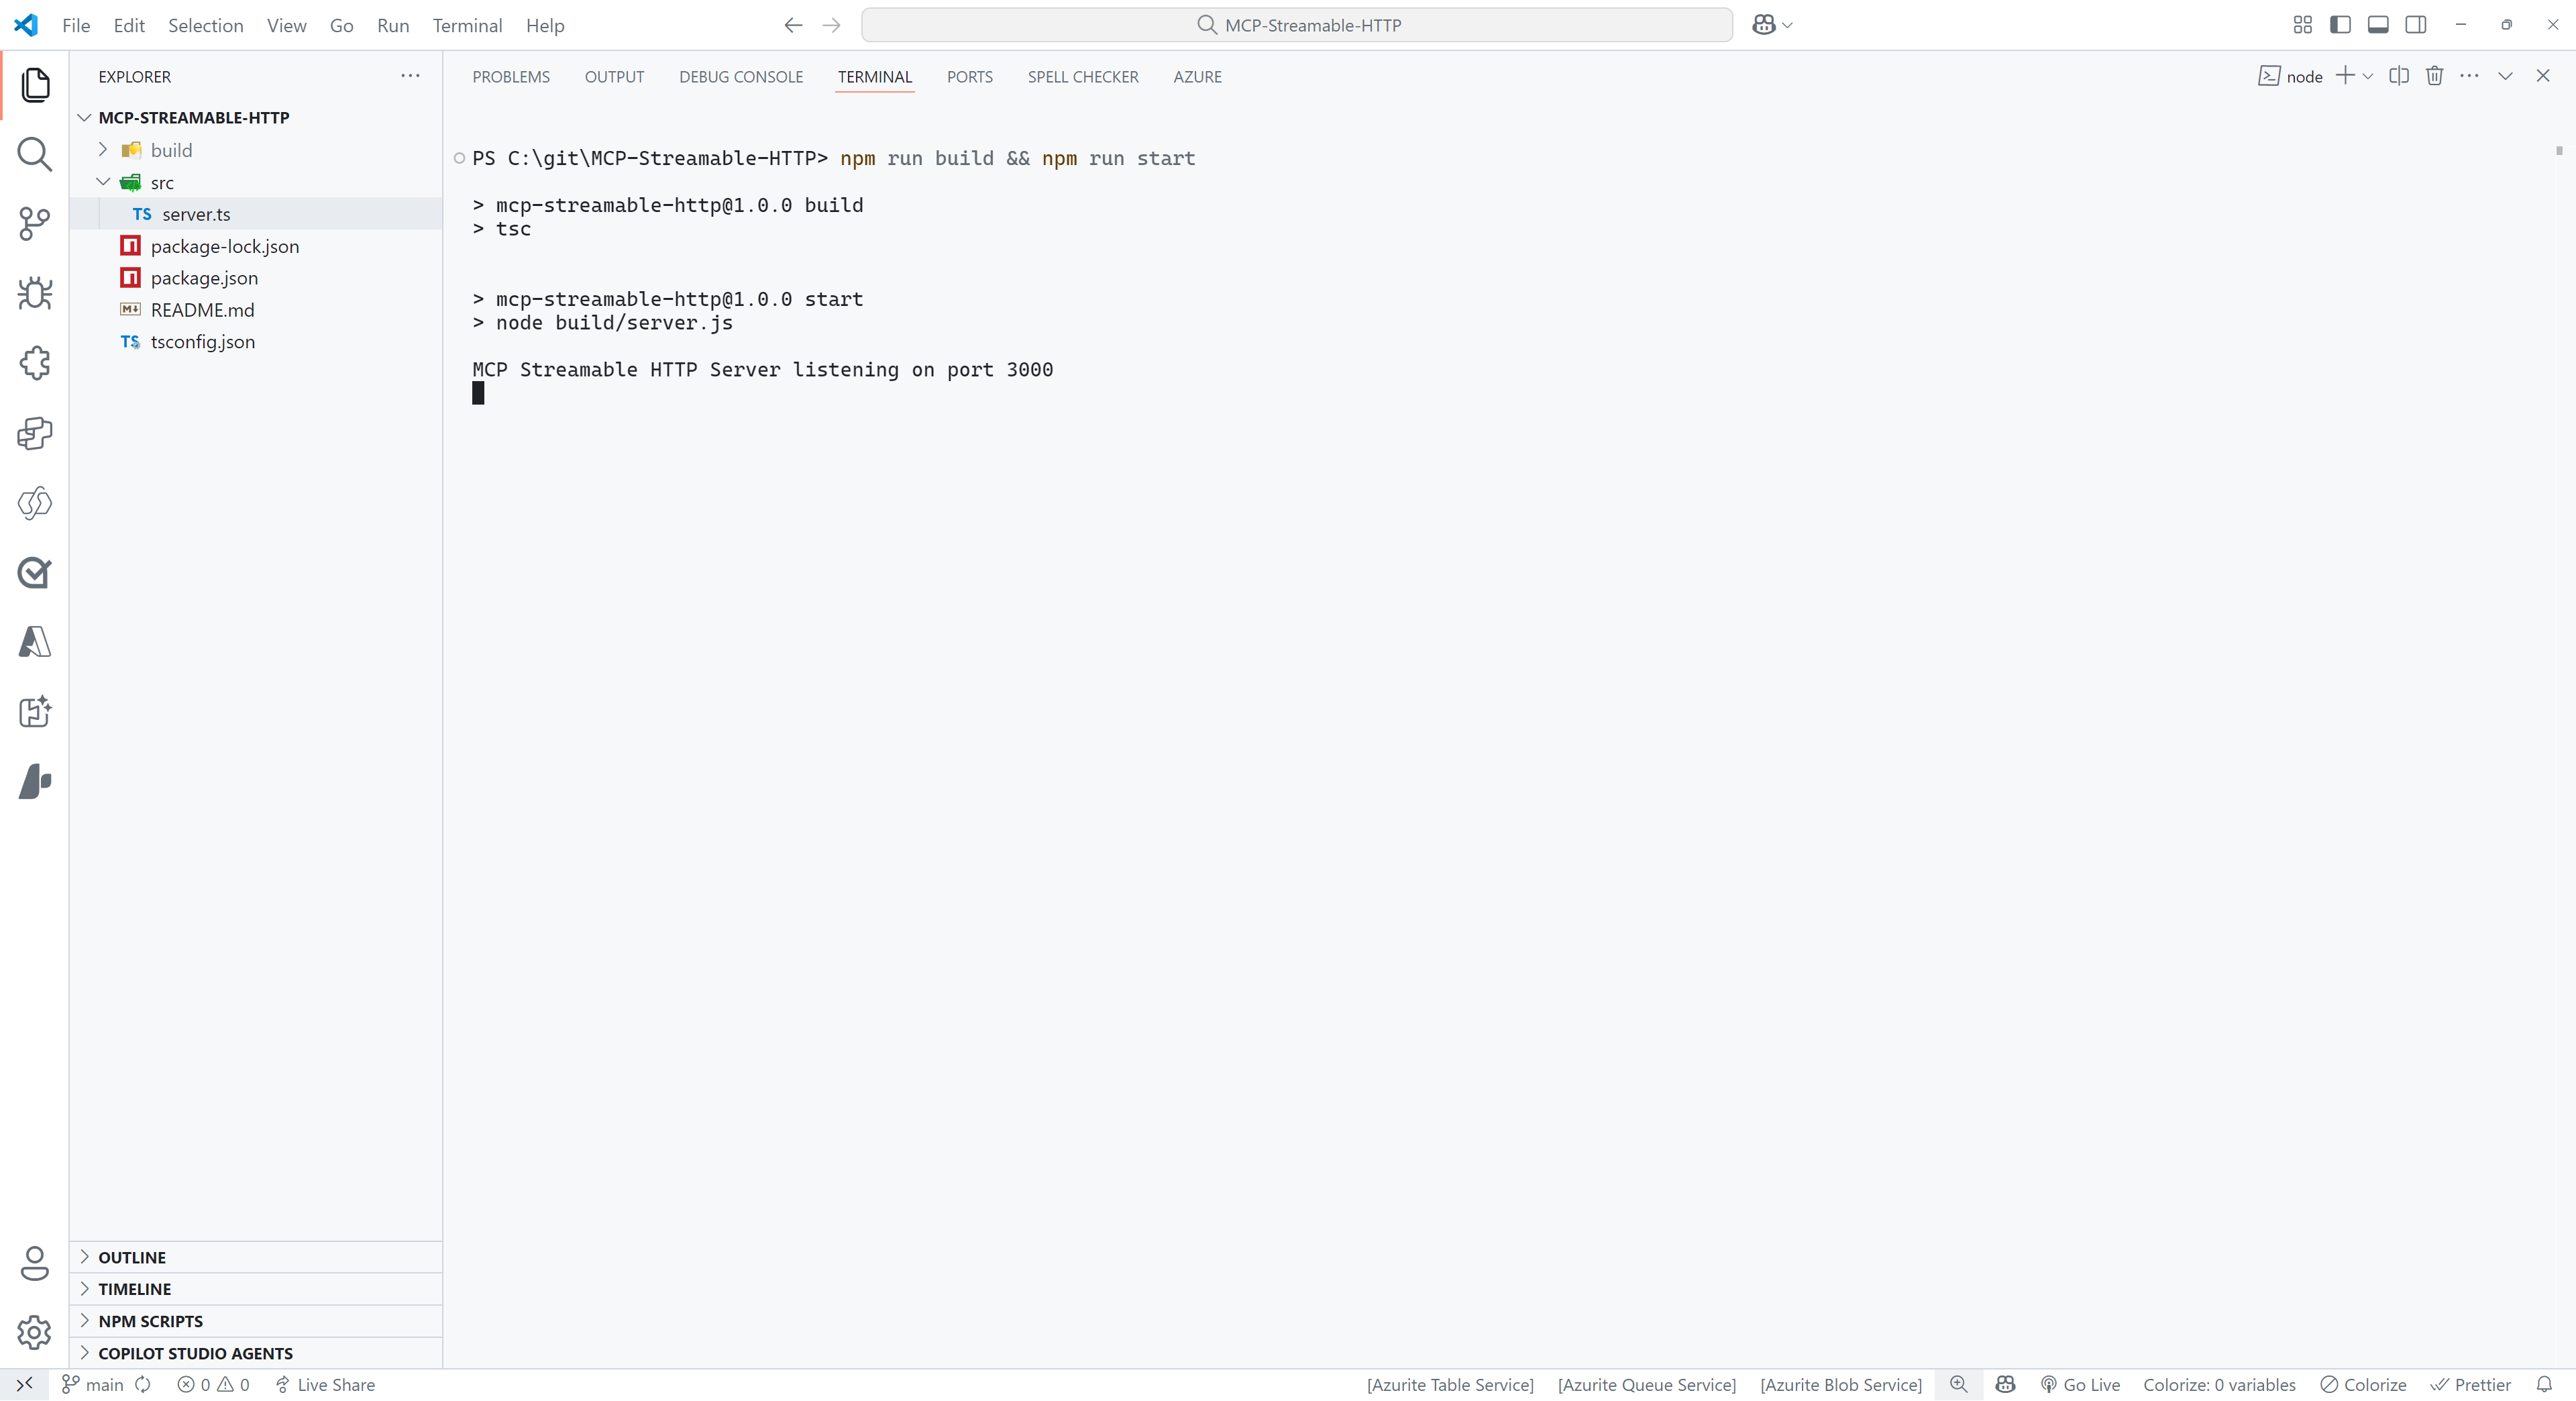Open the Terminal menu
The height and width of the screenshot is (1401, 2576).
pos(466,25)
